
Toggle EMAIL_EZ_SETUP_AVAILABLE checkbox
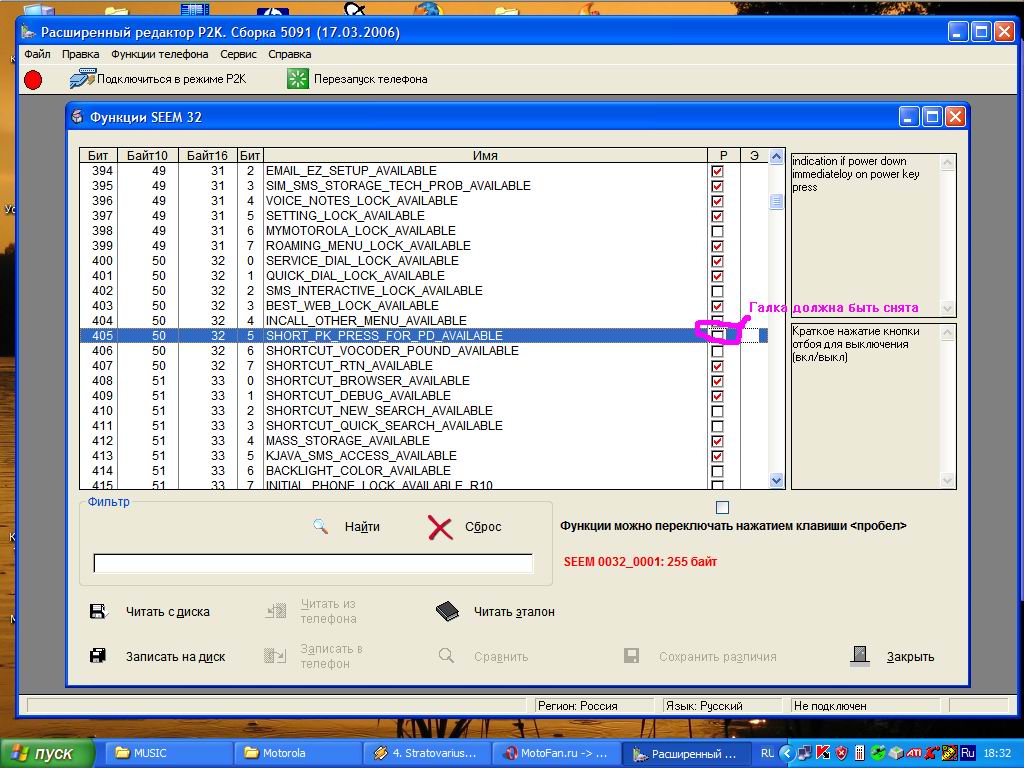pyautogui.click(x=717, y=171)
